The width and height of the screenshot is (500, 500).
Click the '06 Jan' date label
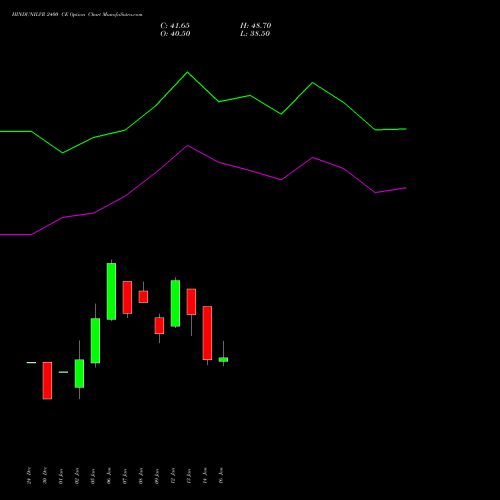(x=109, y=476)
